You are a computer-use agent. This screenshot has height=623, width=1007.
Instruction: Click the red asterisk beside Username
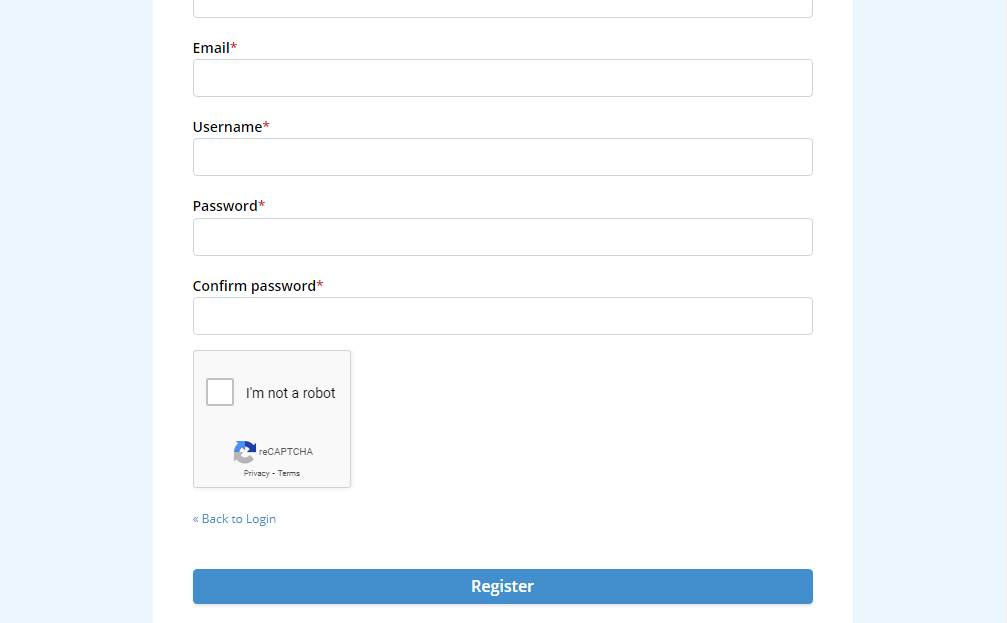tap(266, 126)
